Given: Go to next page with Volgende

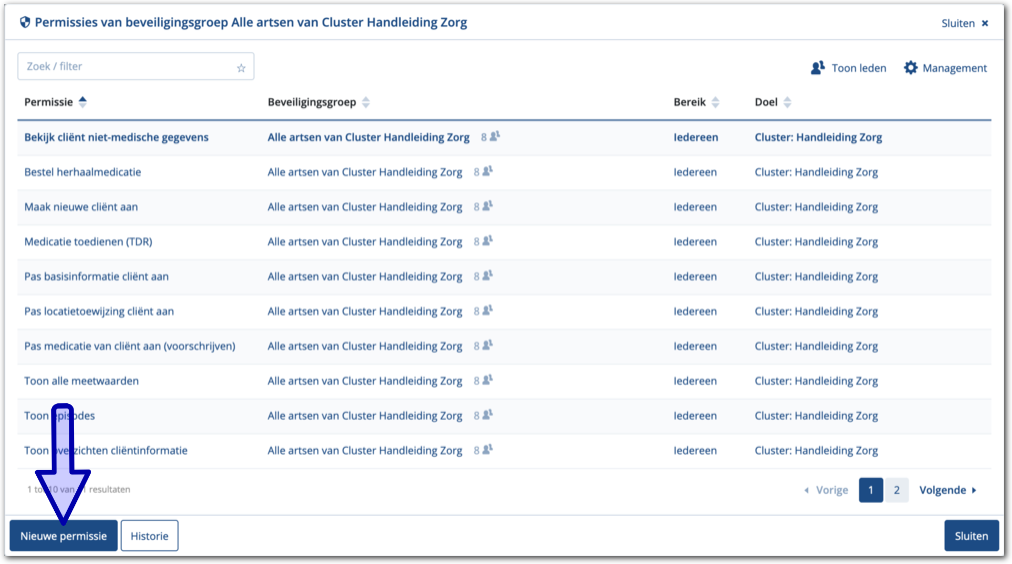Looking at the screenshot, I should pos(948,490).
